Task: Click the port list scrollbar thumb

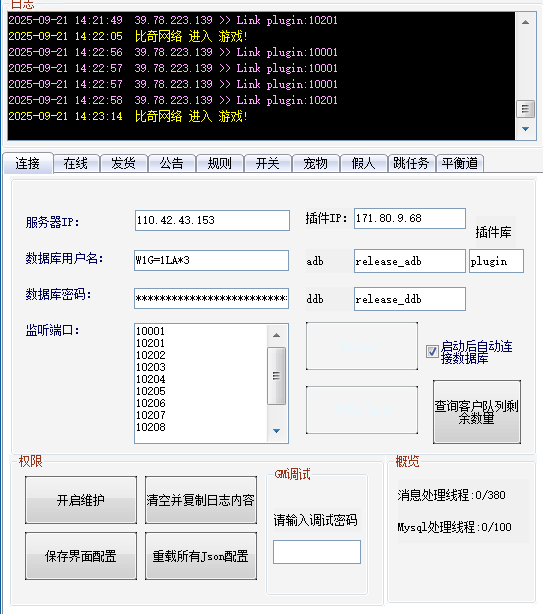Action: pyautogui.click(x=276, y=376)
